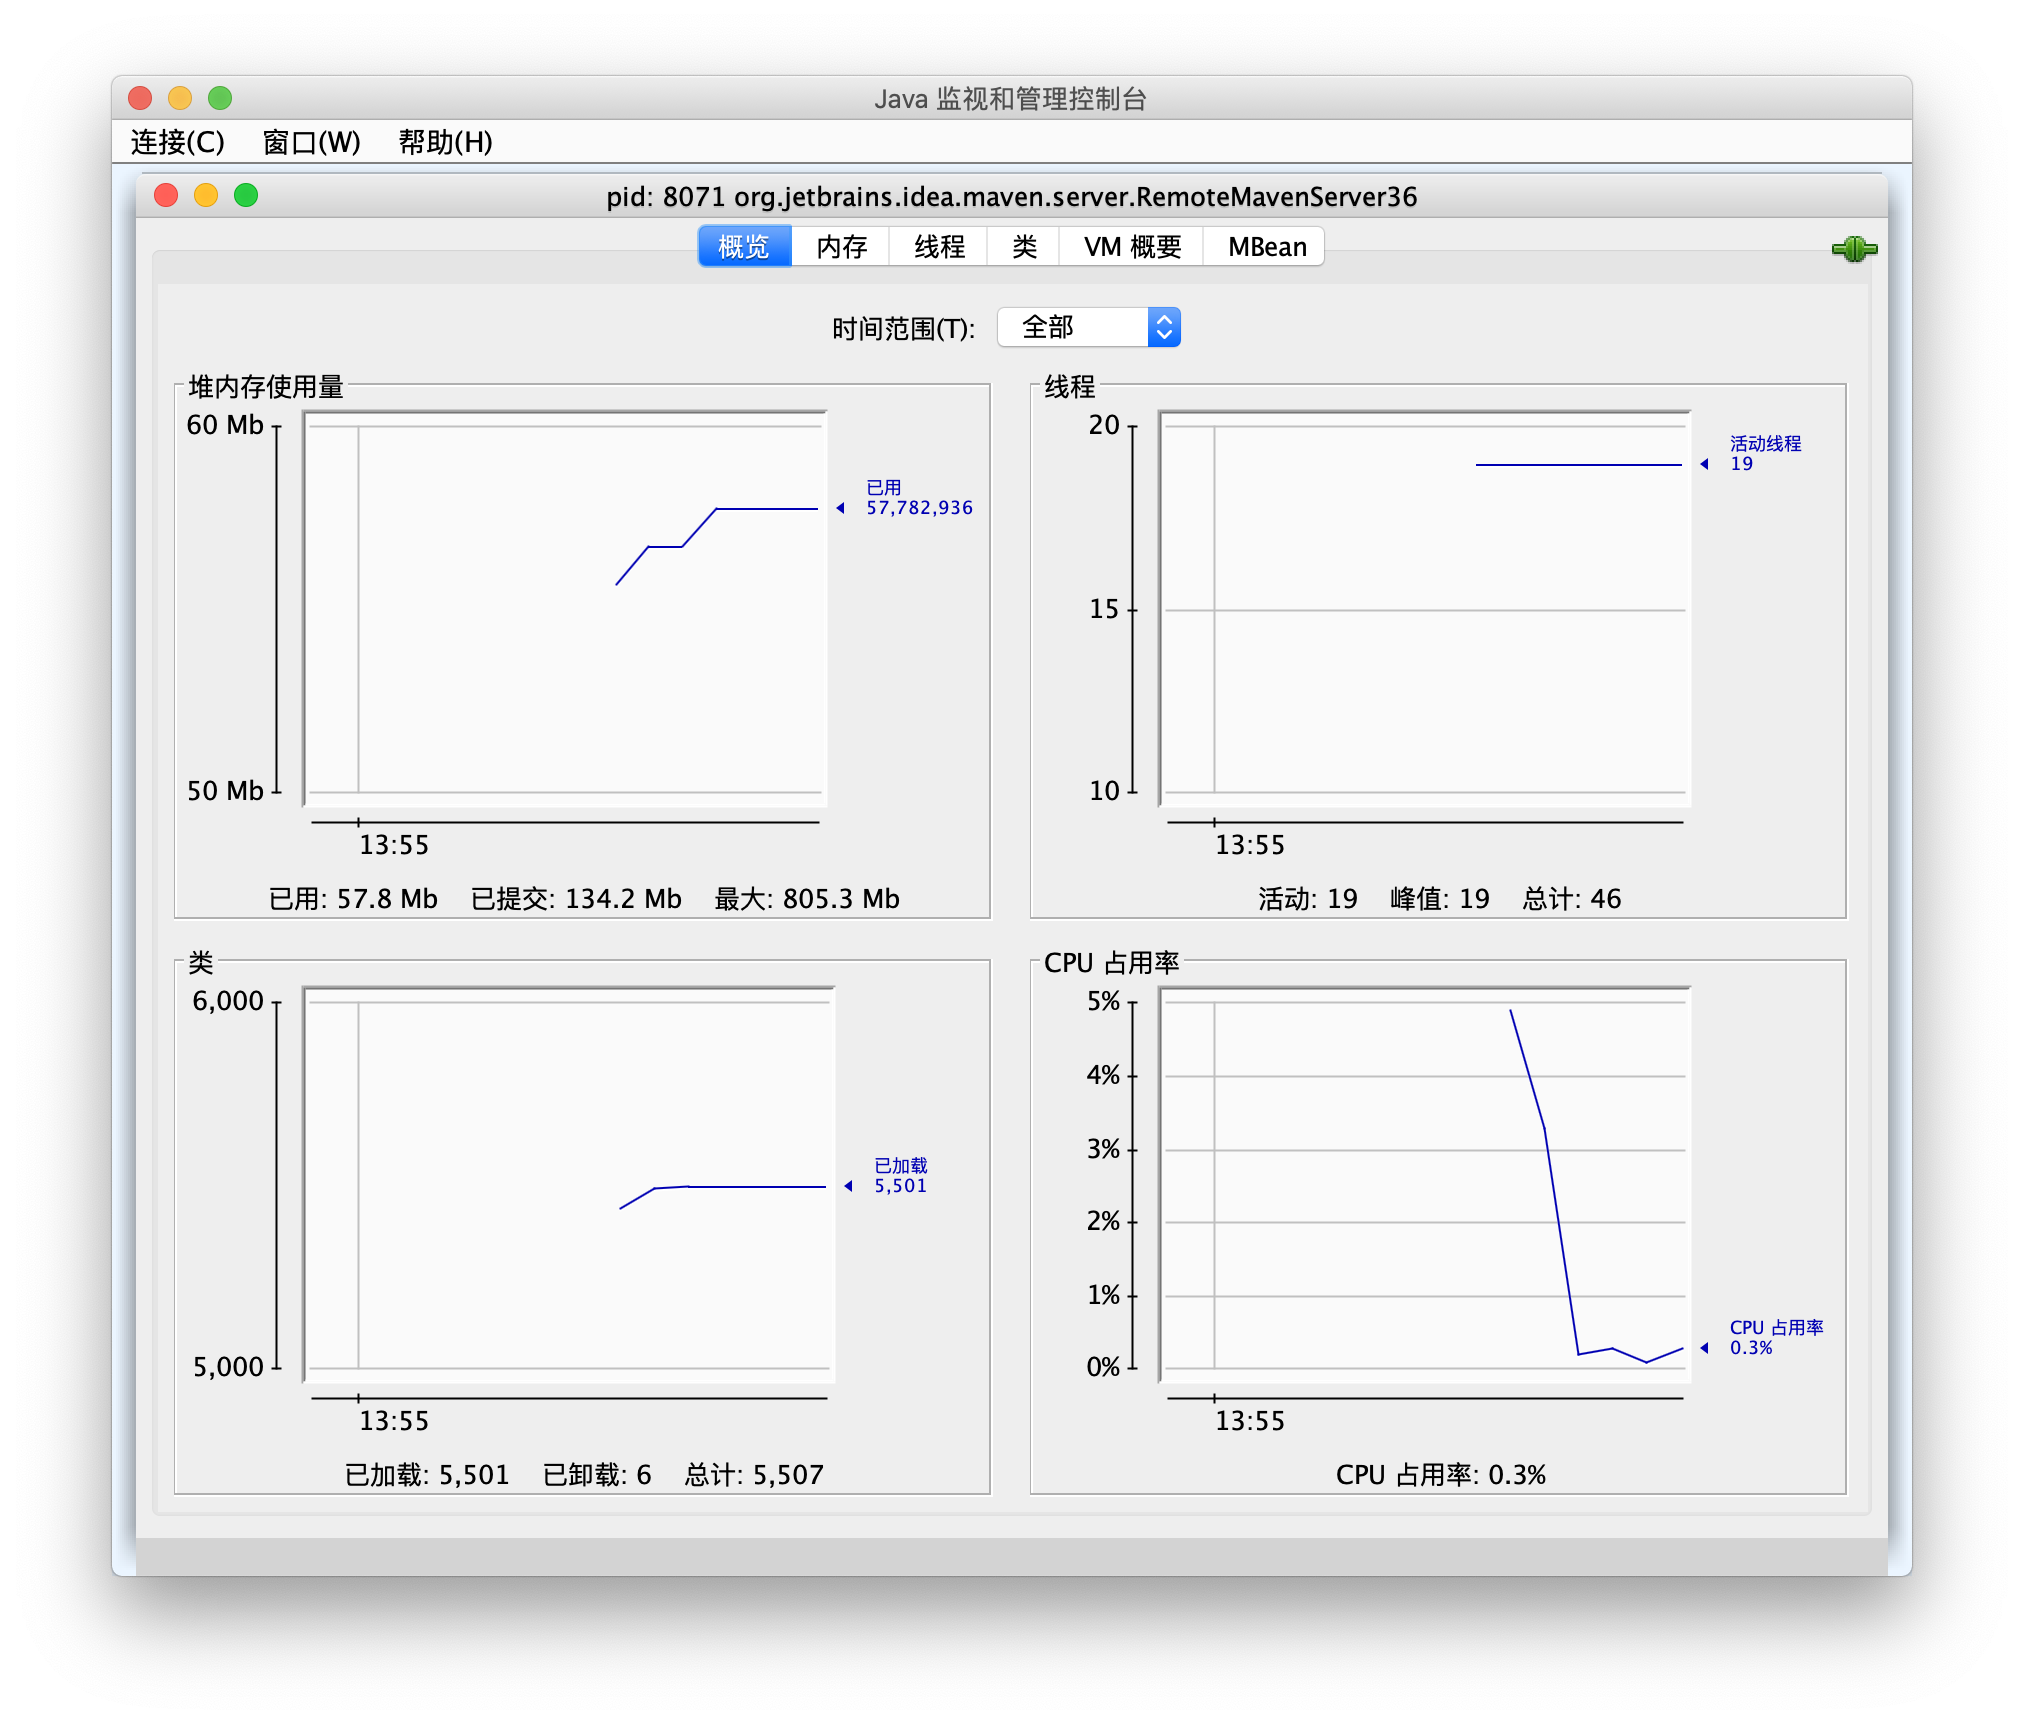Zoom the main console window green button
This screenshot has height=1724, width=2024.
click(x=220, y=98)
